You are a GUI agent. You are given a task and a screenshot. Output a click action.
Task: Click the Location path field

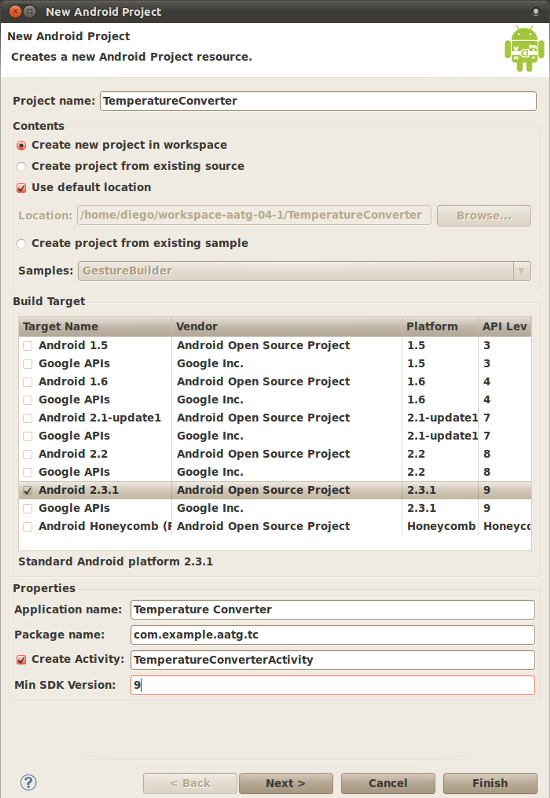click(x=254, y=215)
